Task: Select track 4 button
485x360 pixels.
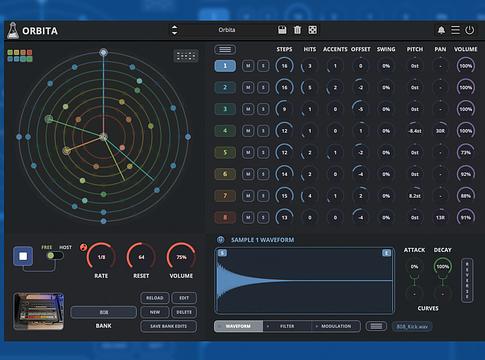Action: coord(225,131)
